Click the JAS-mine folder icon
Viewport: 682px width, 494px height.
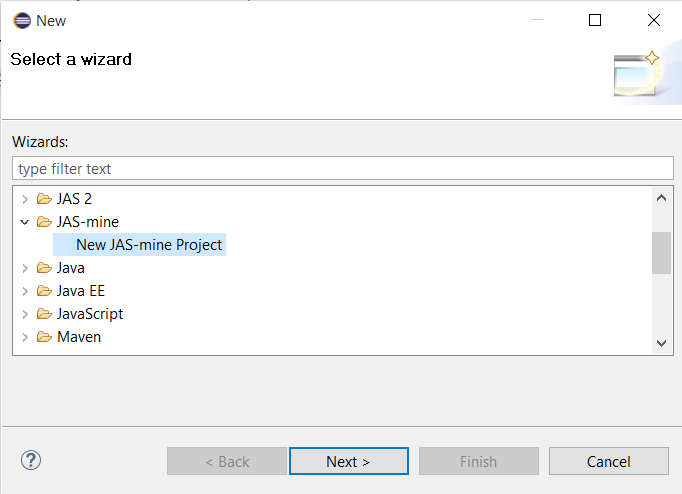pyautogui.click(x=44, y=222)
